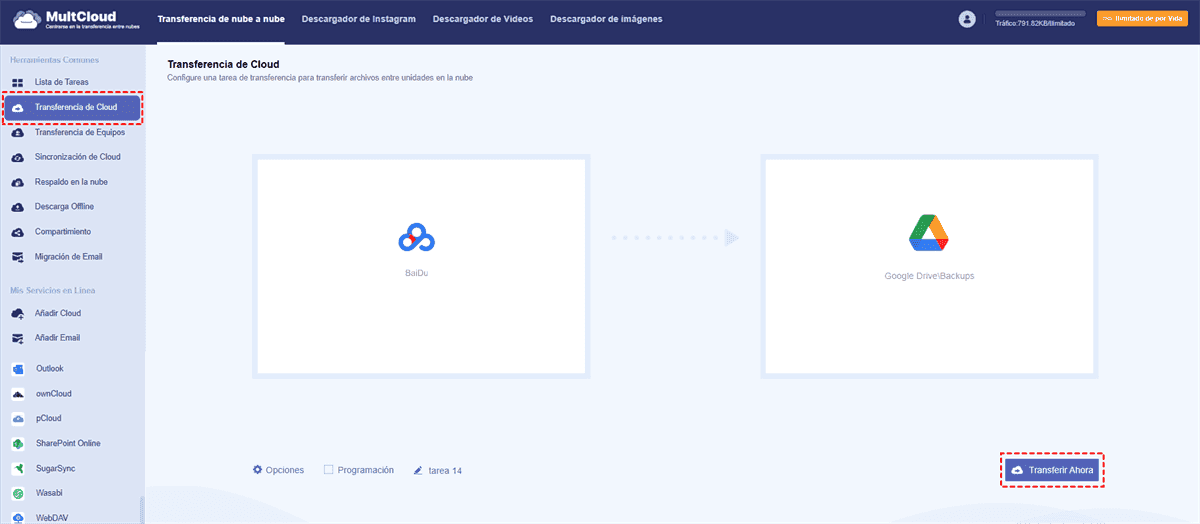Image resolution: width=1200 pixels, height=524 pixels.
Task: Open Lista de Tareas icon
Action: click(18, 82)
